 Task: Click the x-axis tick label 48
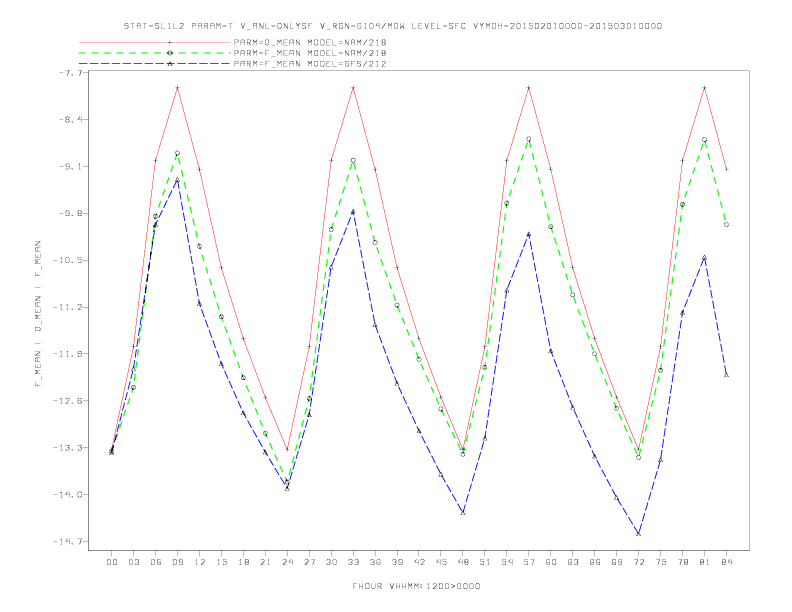(x=463, y=562)
